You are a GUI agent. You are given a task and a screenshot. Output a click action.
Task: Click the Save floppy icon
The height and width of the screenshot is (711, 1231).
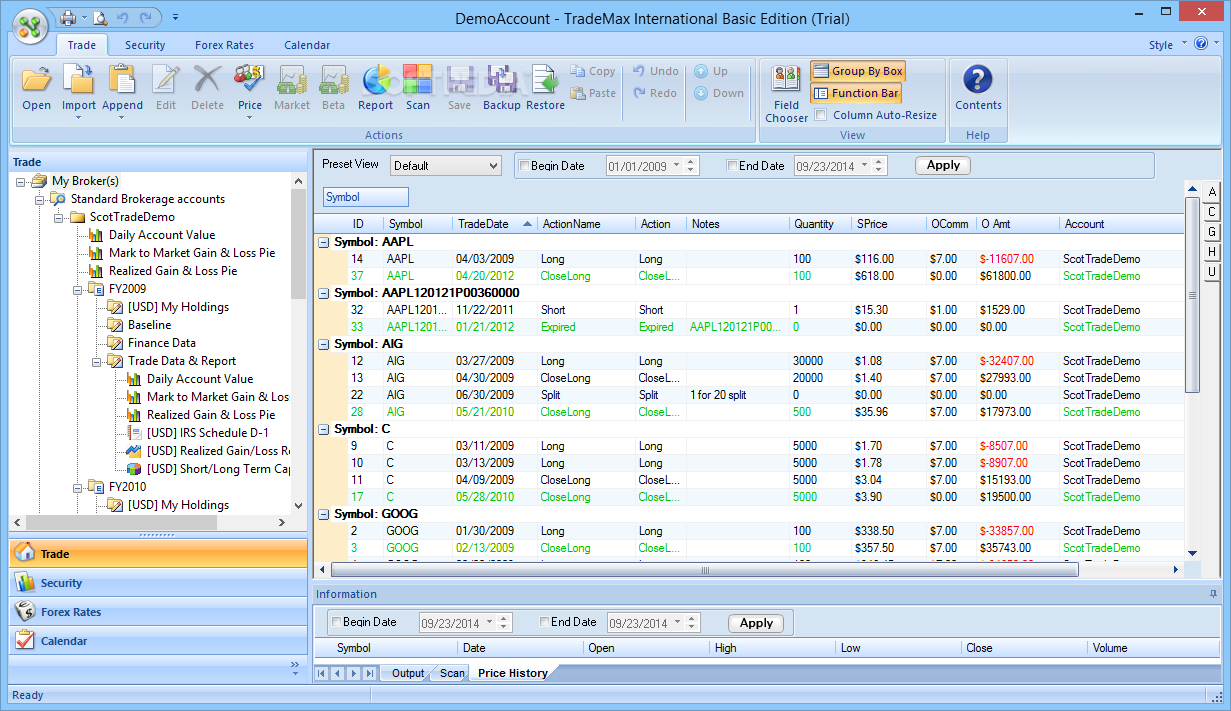click(459, 79)
